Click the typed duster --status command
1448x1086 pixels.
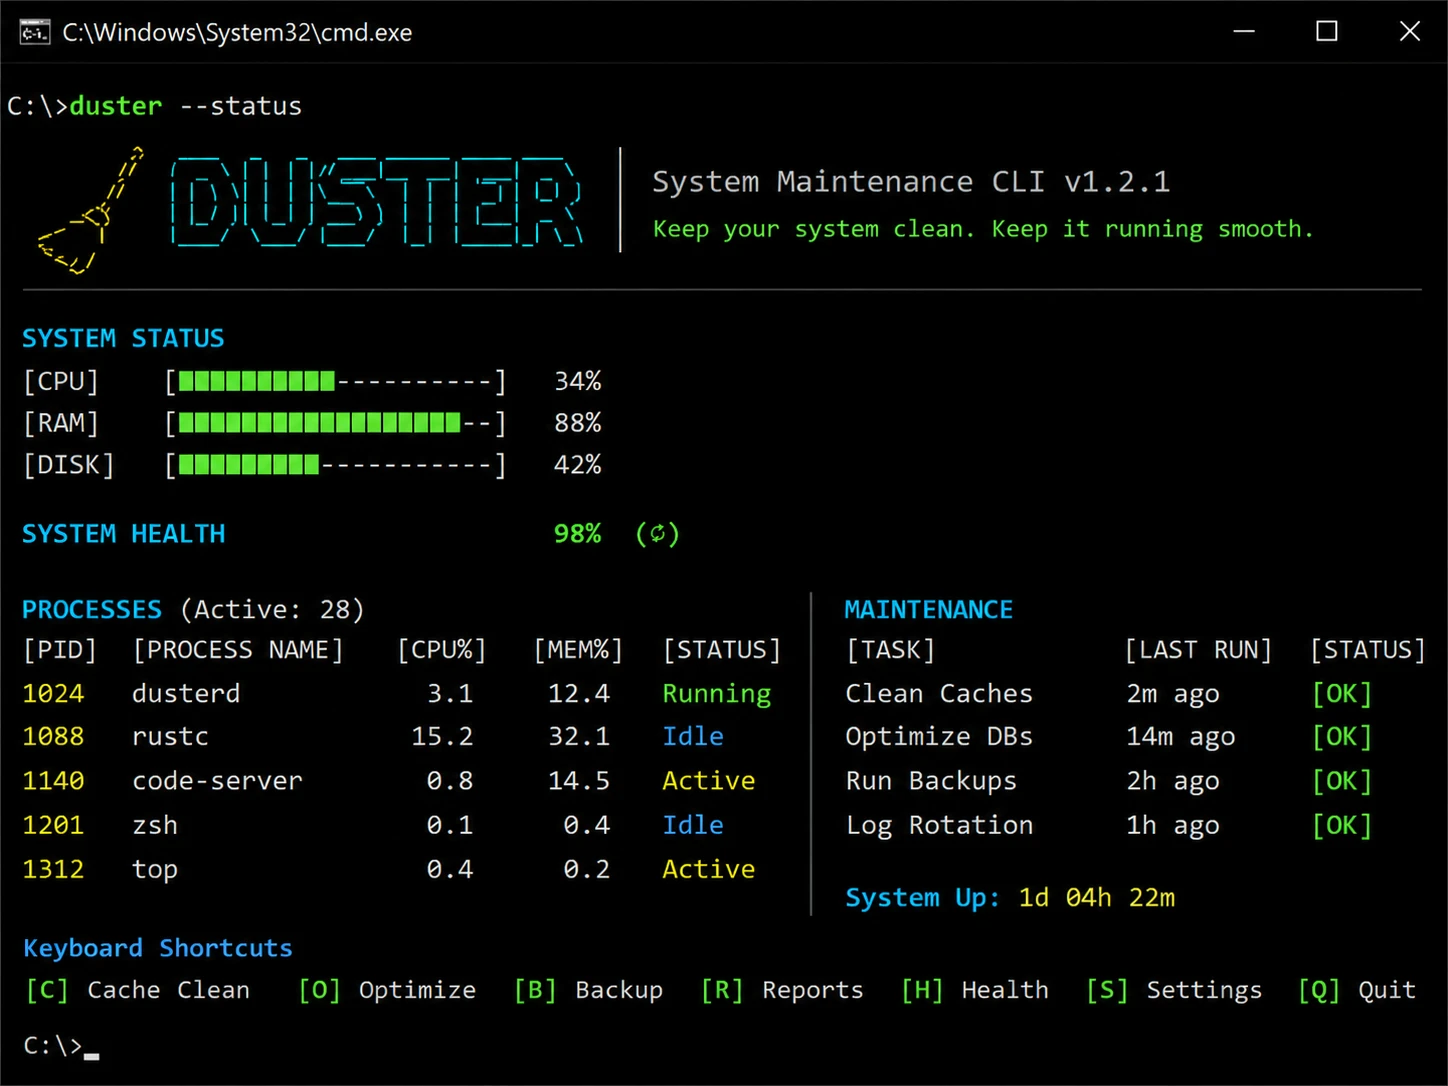[185, 106]
